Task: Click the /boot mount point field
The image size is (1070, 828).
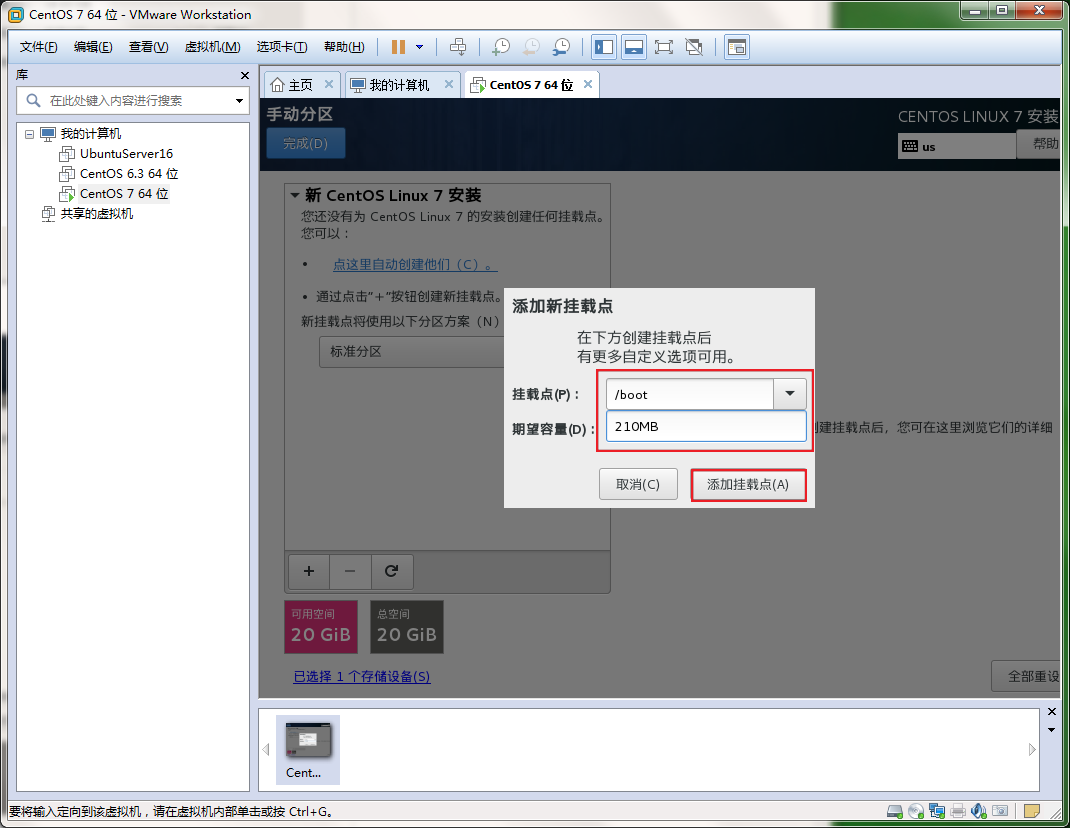Action: click(689, 395)
